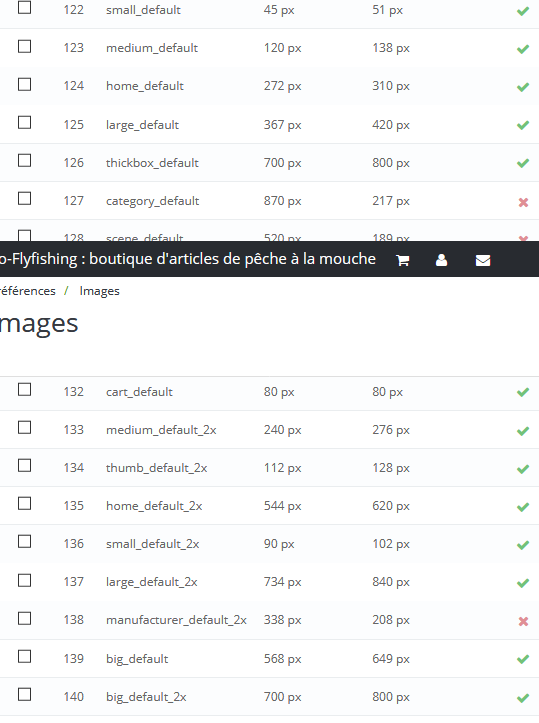Check the box for row 134 thumb_default_2x
The width and height of the screenshot is (539, 723).
pyautogui.click(x=24, y=466)
